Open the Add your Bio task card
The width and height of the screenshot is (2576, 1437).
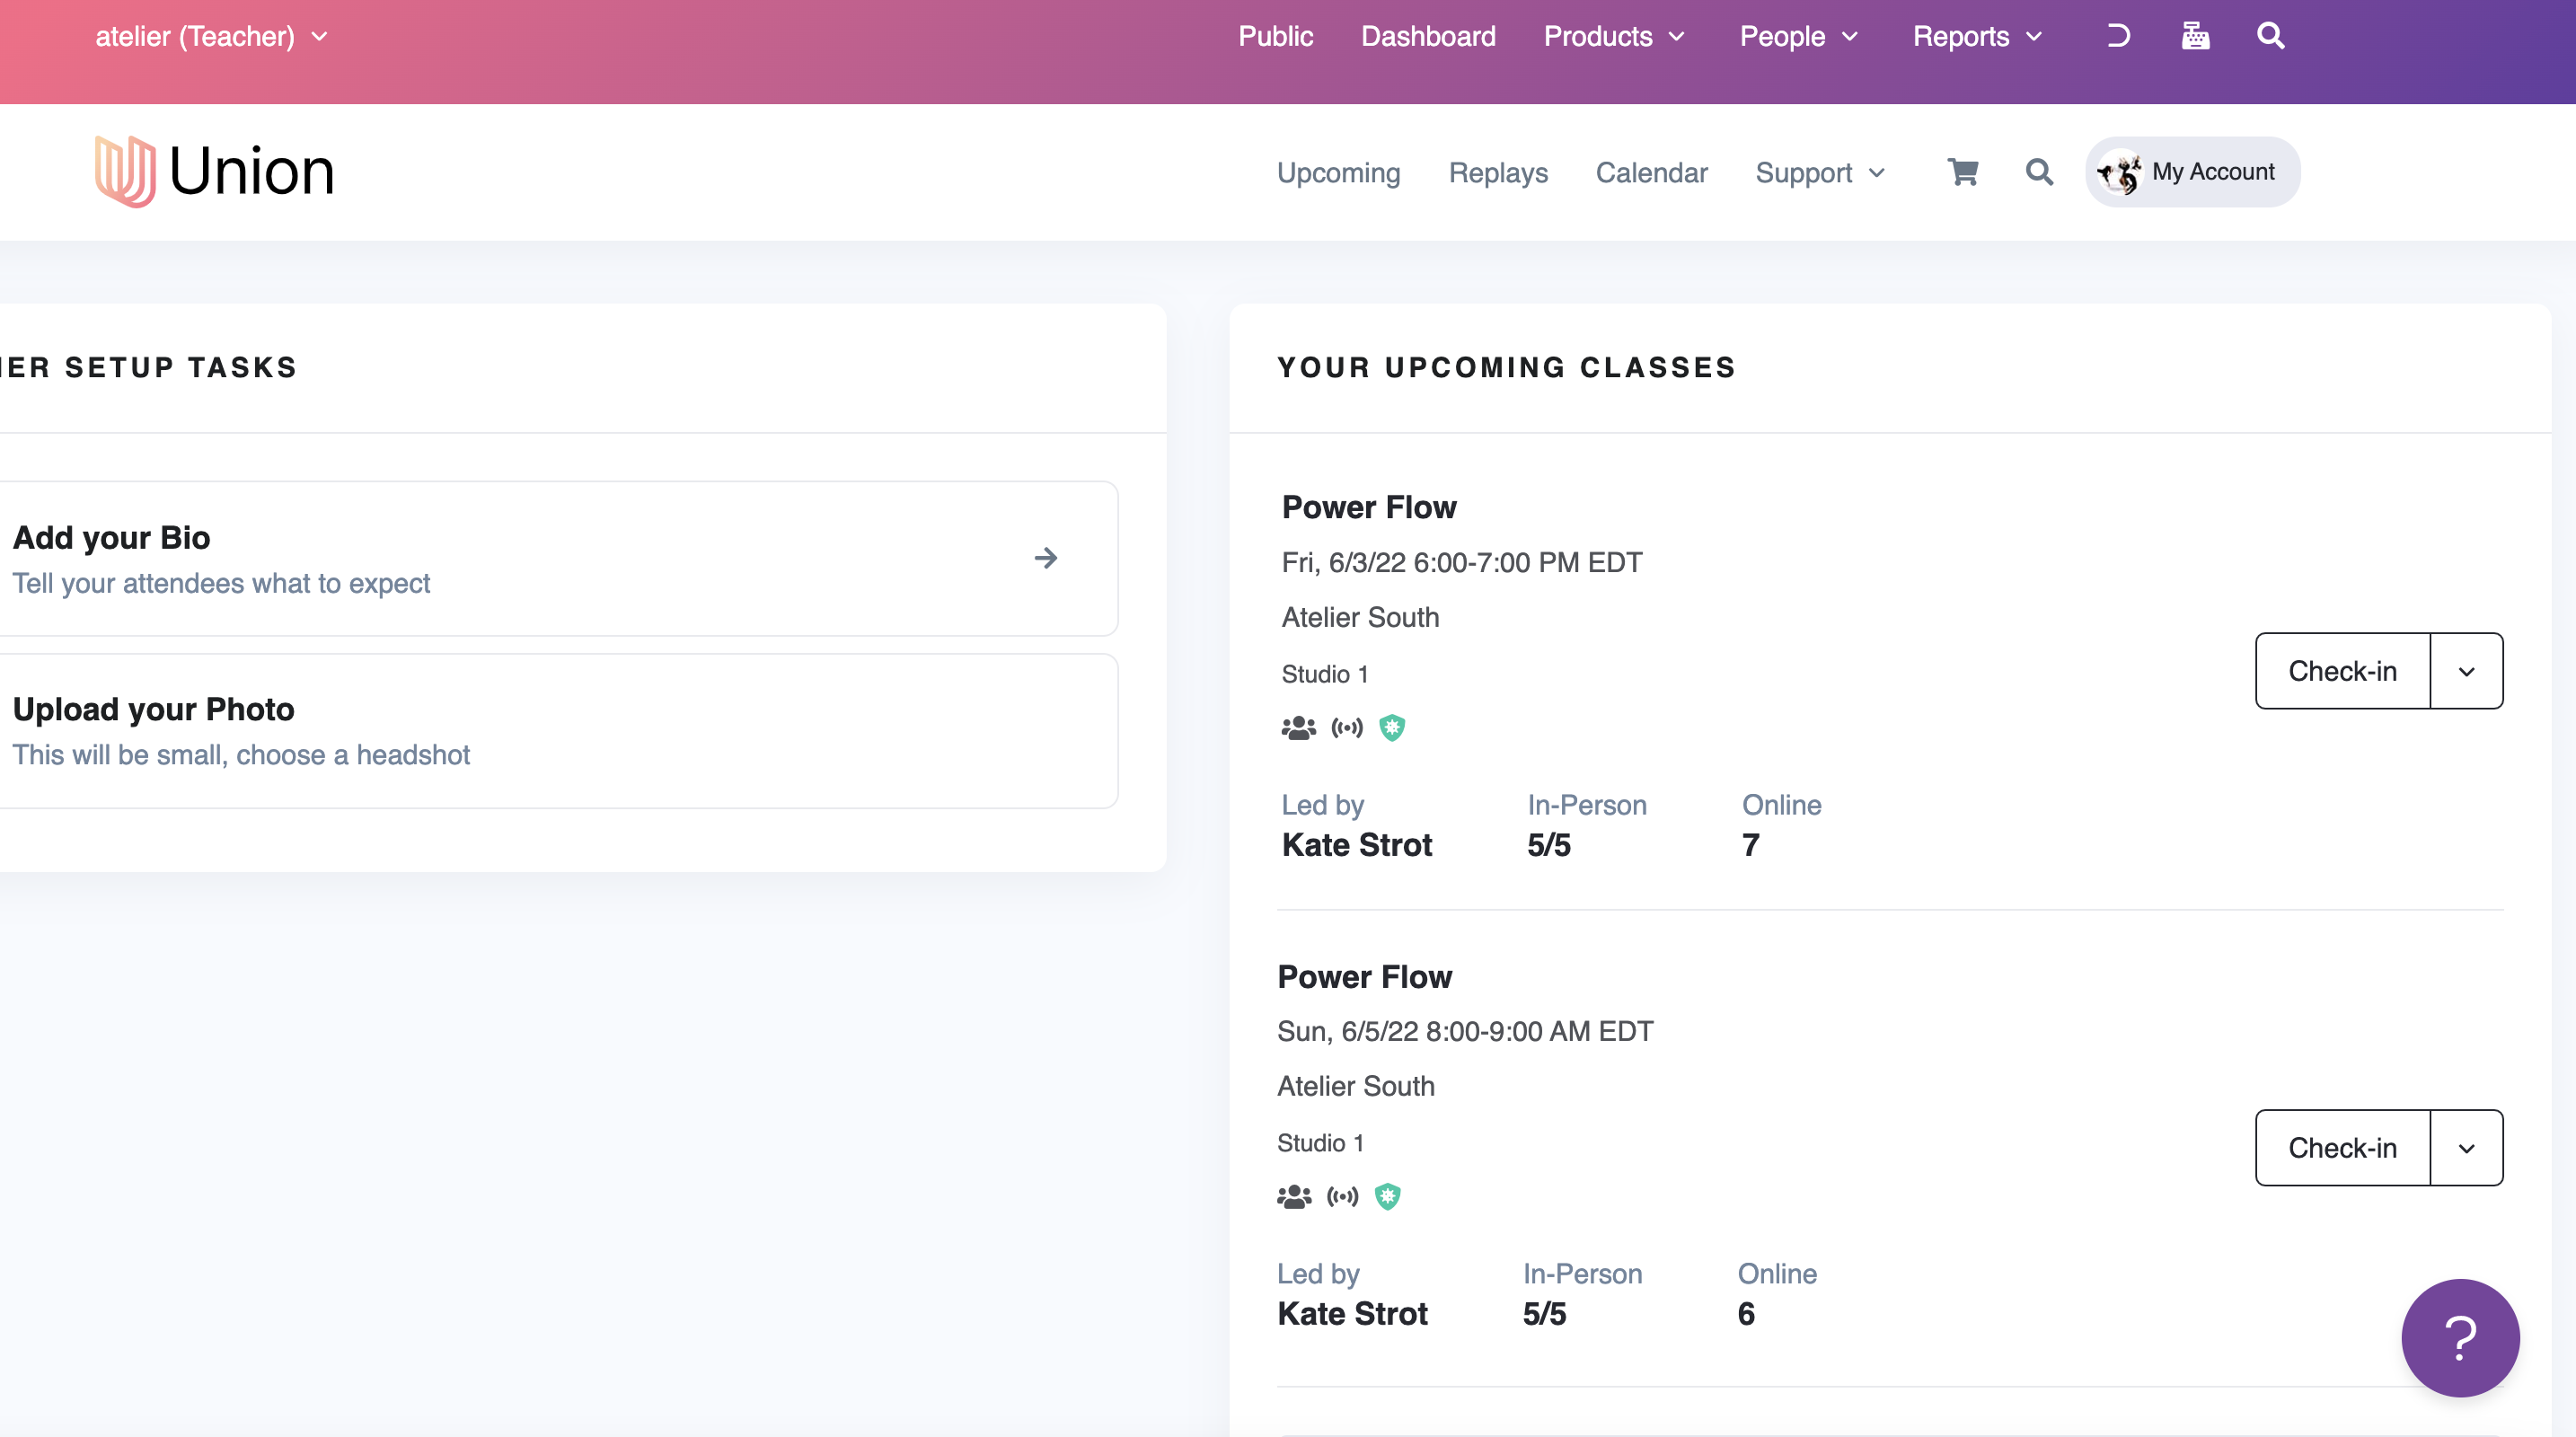(555, 558)
